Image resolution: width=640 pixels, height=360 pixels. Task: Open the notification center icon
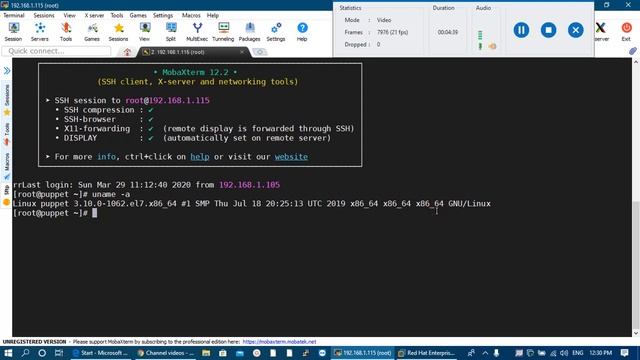[624, 353]
